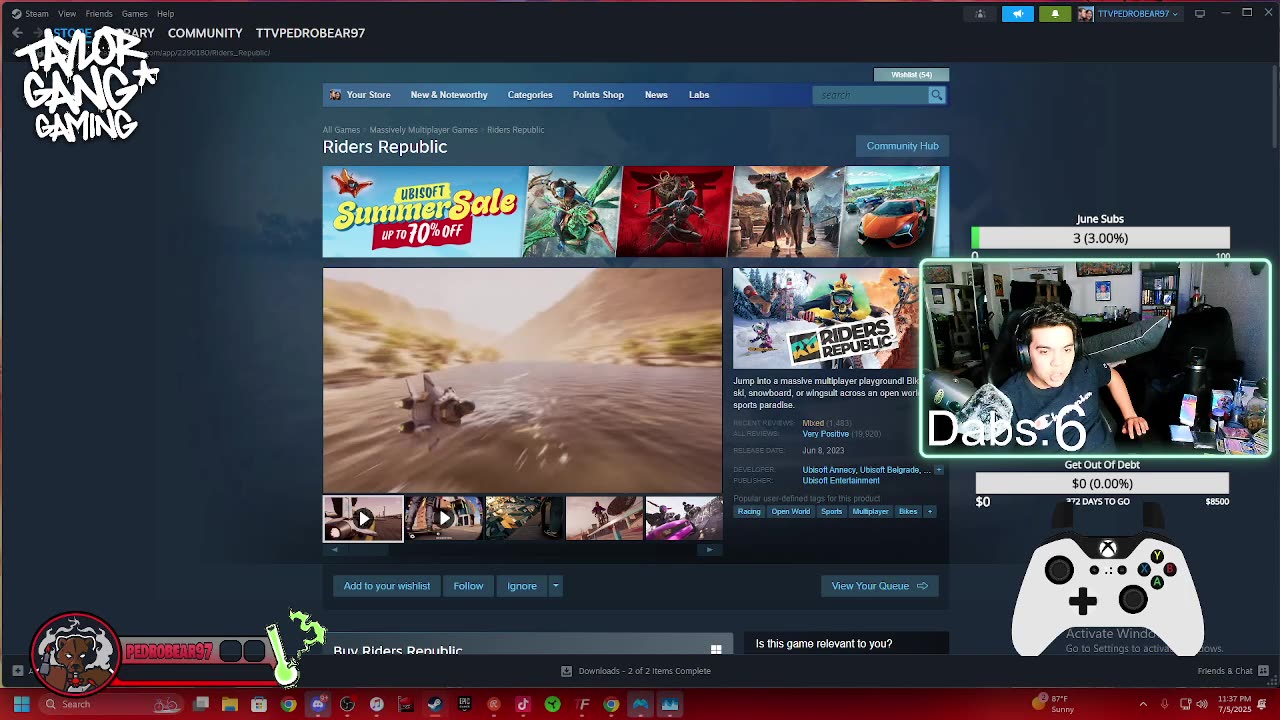Open the Help menu
Viewport: 1280px width, 720px height.
point(166,14)
